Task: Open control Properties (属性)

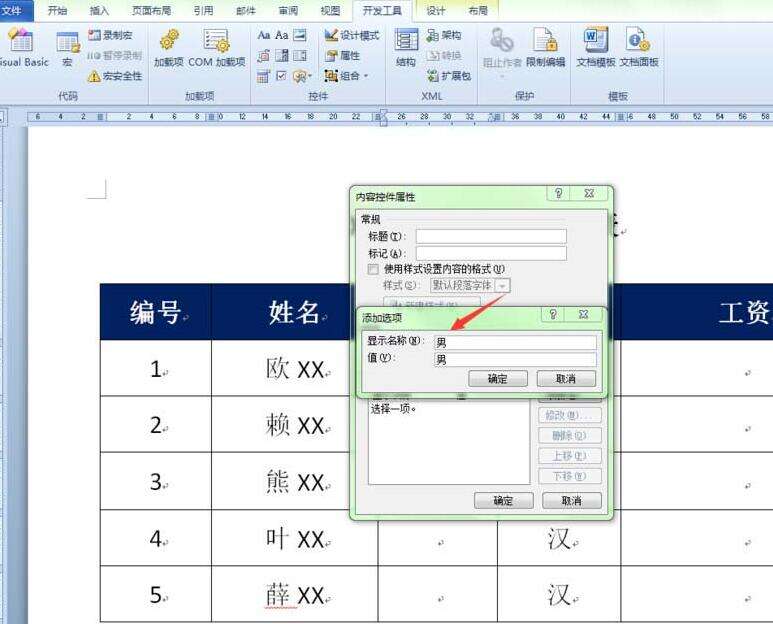Action: coord(343,56)
